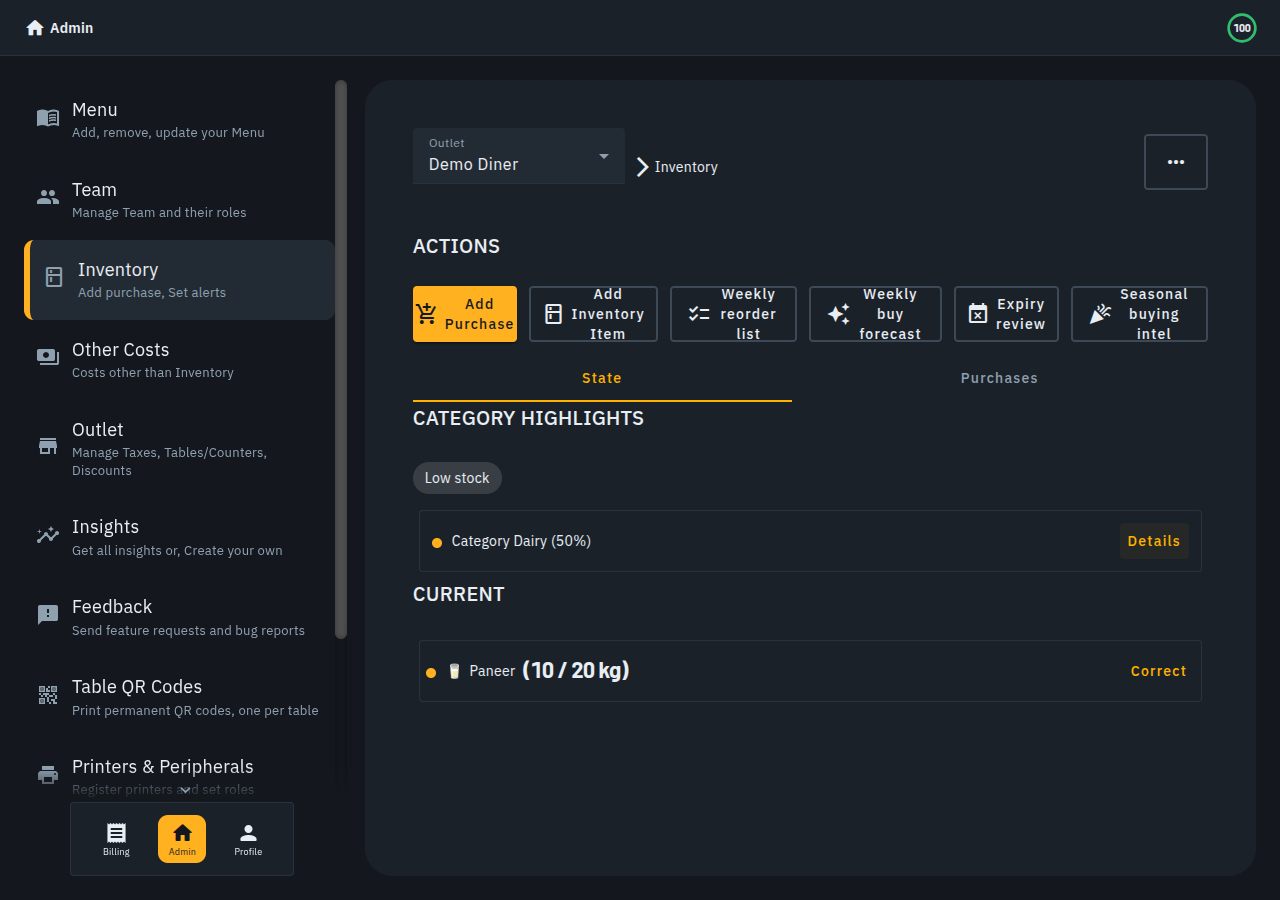Click the Paneer (10 / 20 kg) text
The width and height of the screenshot is (1280, 900).
tap(549, 670)
